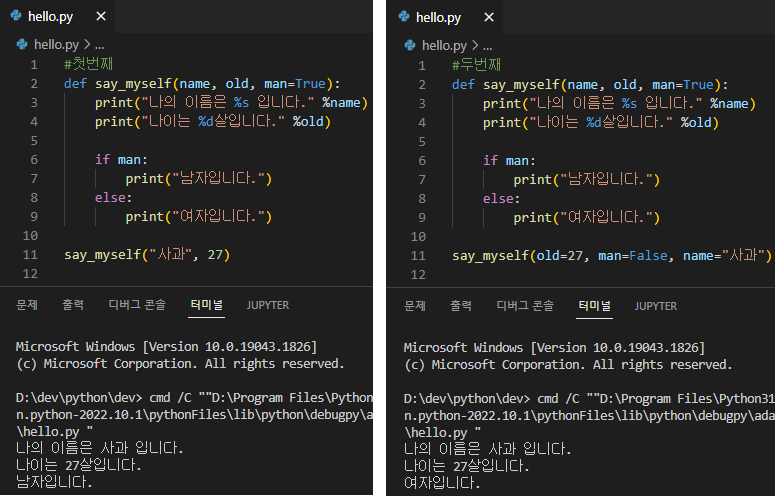Click man=False argument in right editor

click(633, 255)
